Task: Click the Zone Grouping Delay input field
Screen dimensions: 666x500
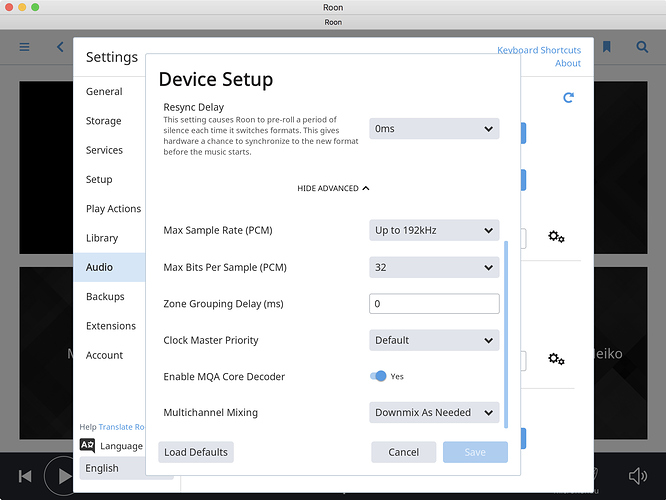Action: click(434, 304)
